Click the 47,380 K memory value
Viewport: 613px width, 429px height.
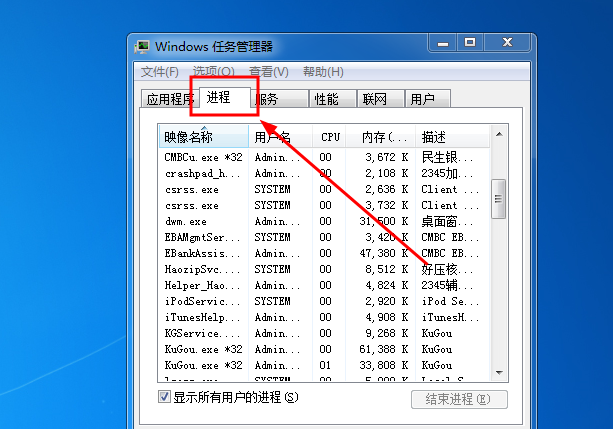coord(384,253)
